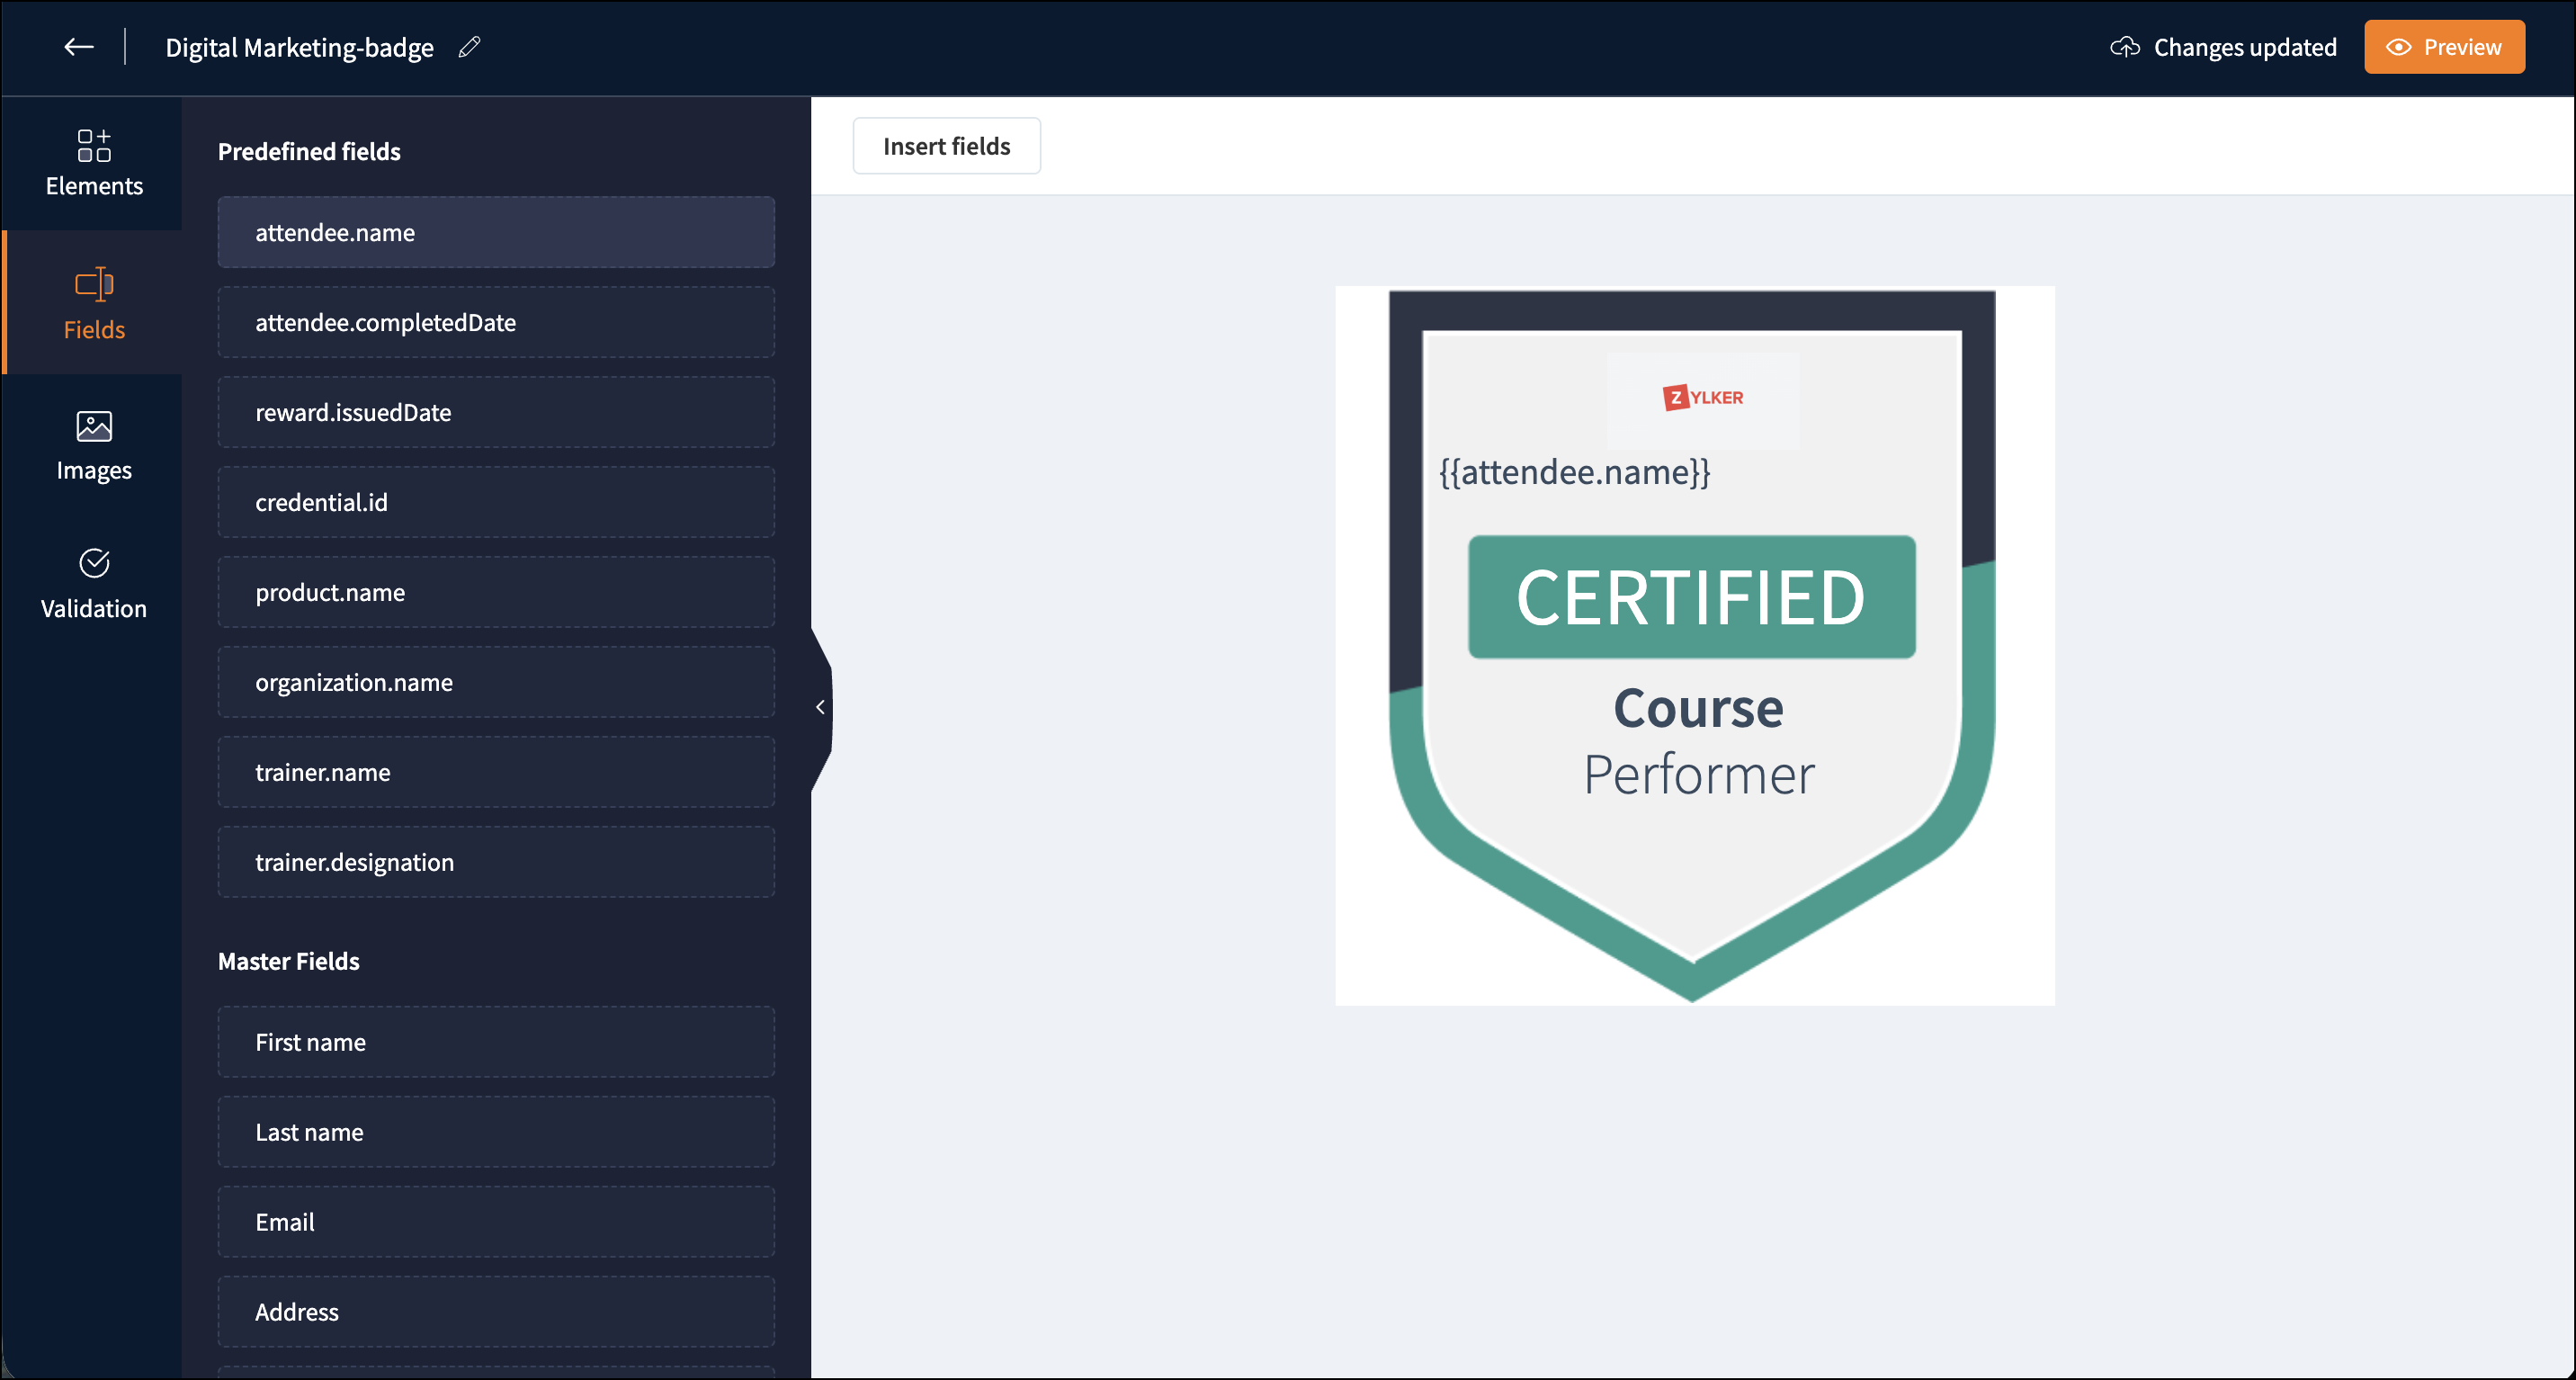Collapse the fields side panel
The image size is (2576, 1380).
coord(820,708)
